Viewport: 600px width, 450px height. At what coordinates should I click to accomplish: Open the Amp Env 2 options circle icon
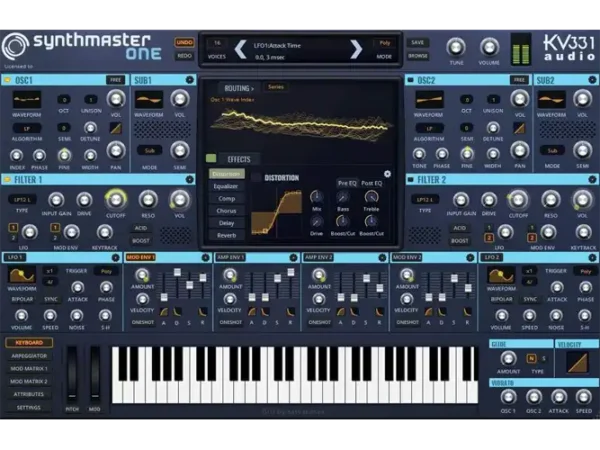(382, 258)
